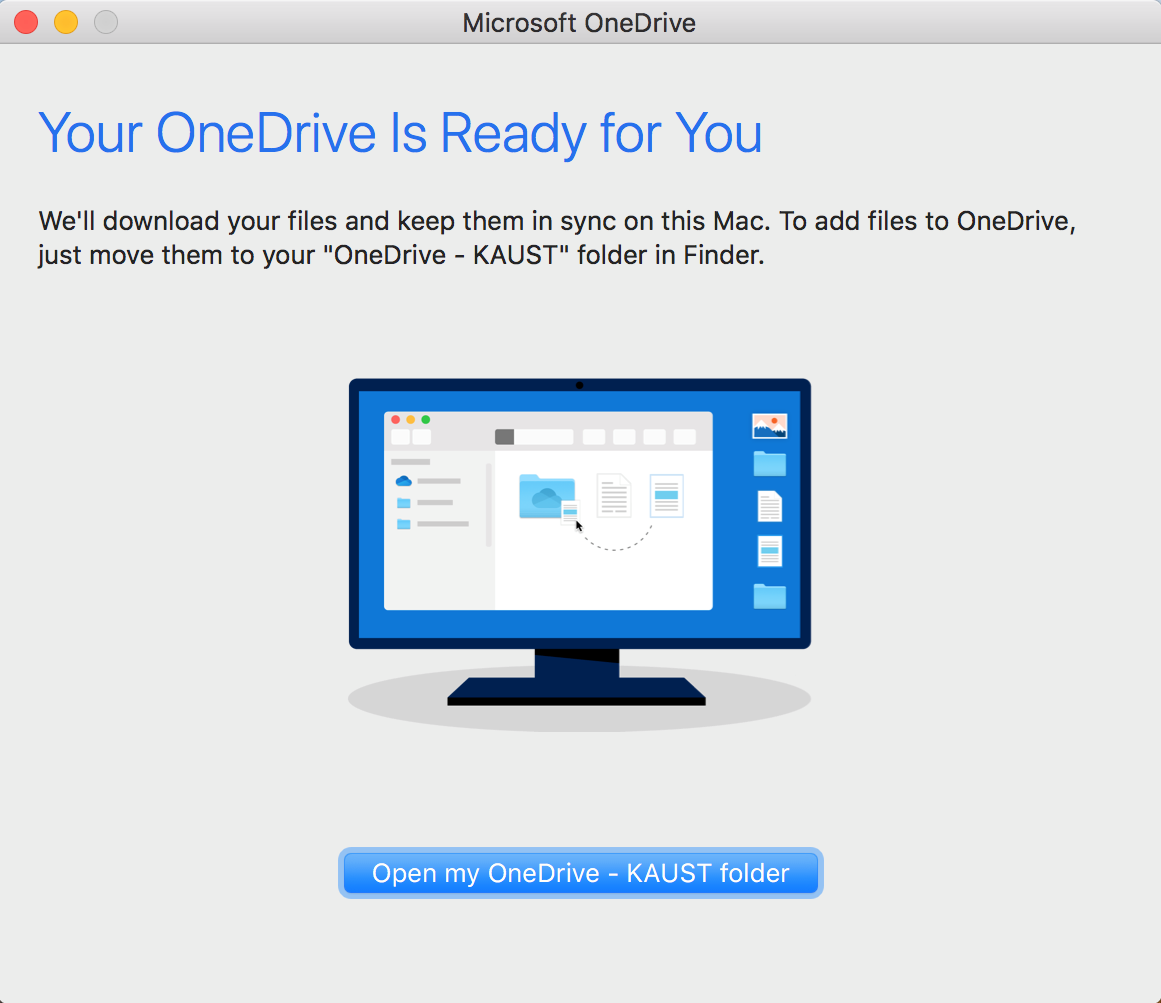Click the photo thumbnail icon on the illustrated desktop
Viewport: 1161px width, 1003px height.
pyautogui.click(x=769, y=425)
